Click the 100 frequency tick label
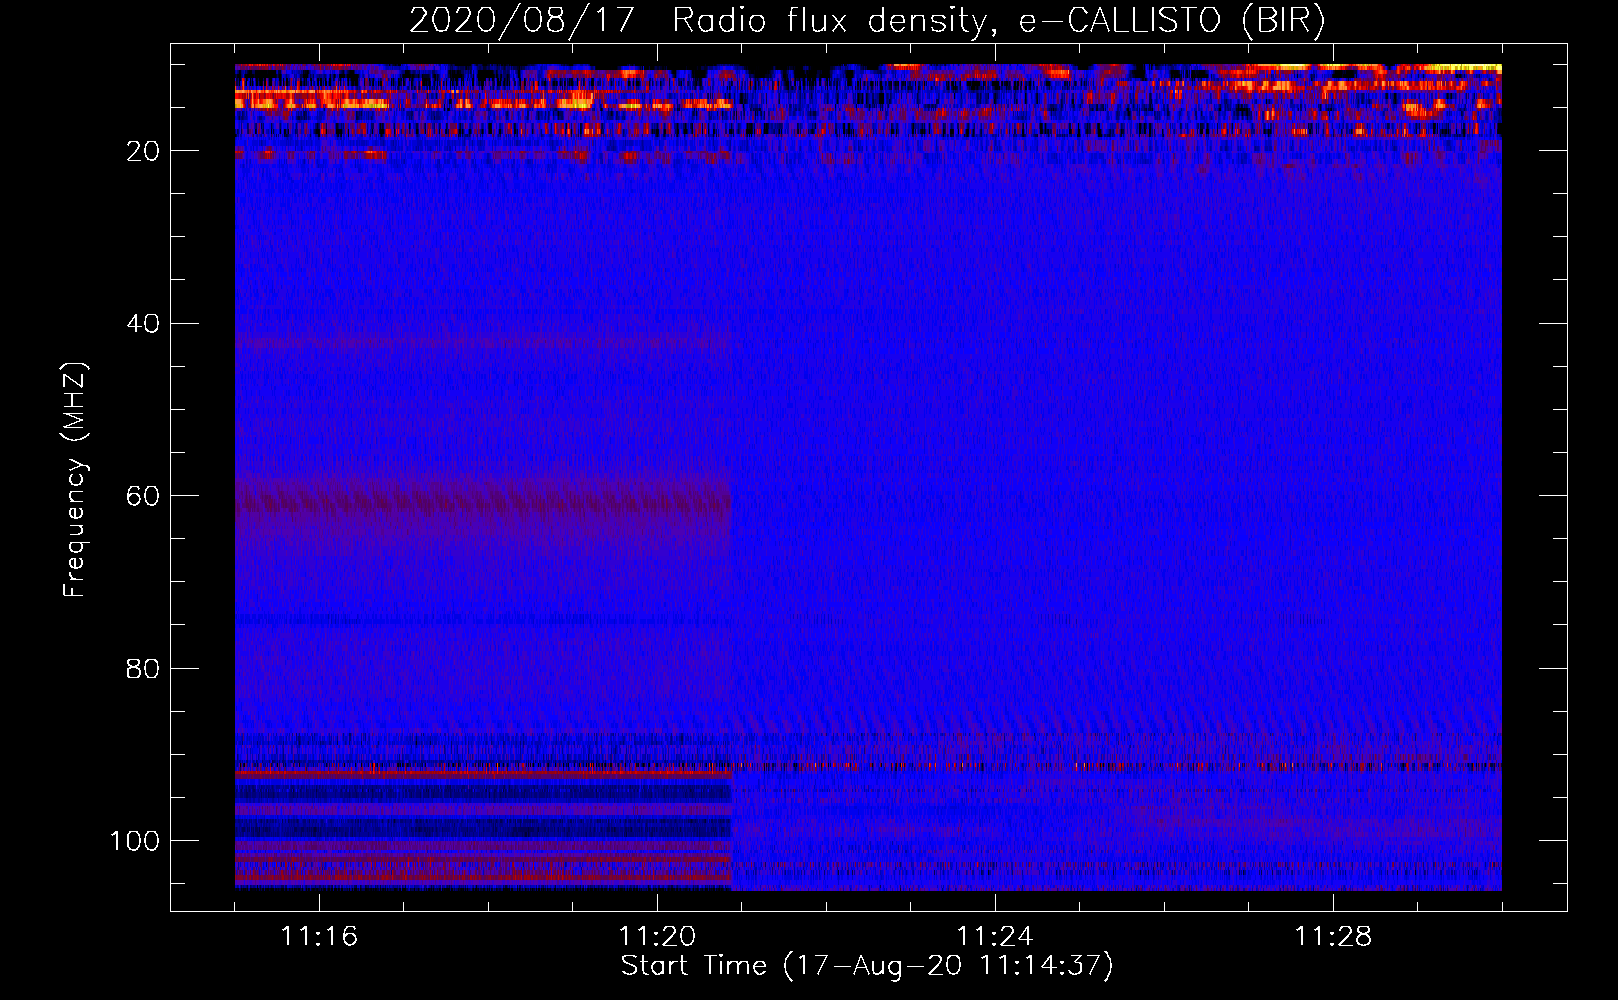 [135, 841]
